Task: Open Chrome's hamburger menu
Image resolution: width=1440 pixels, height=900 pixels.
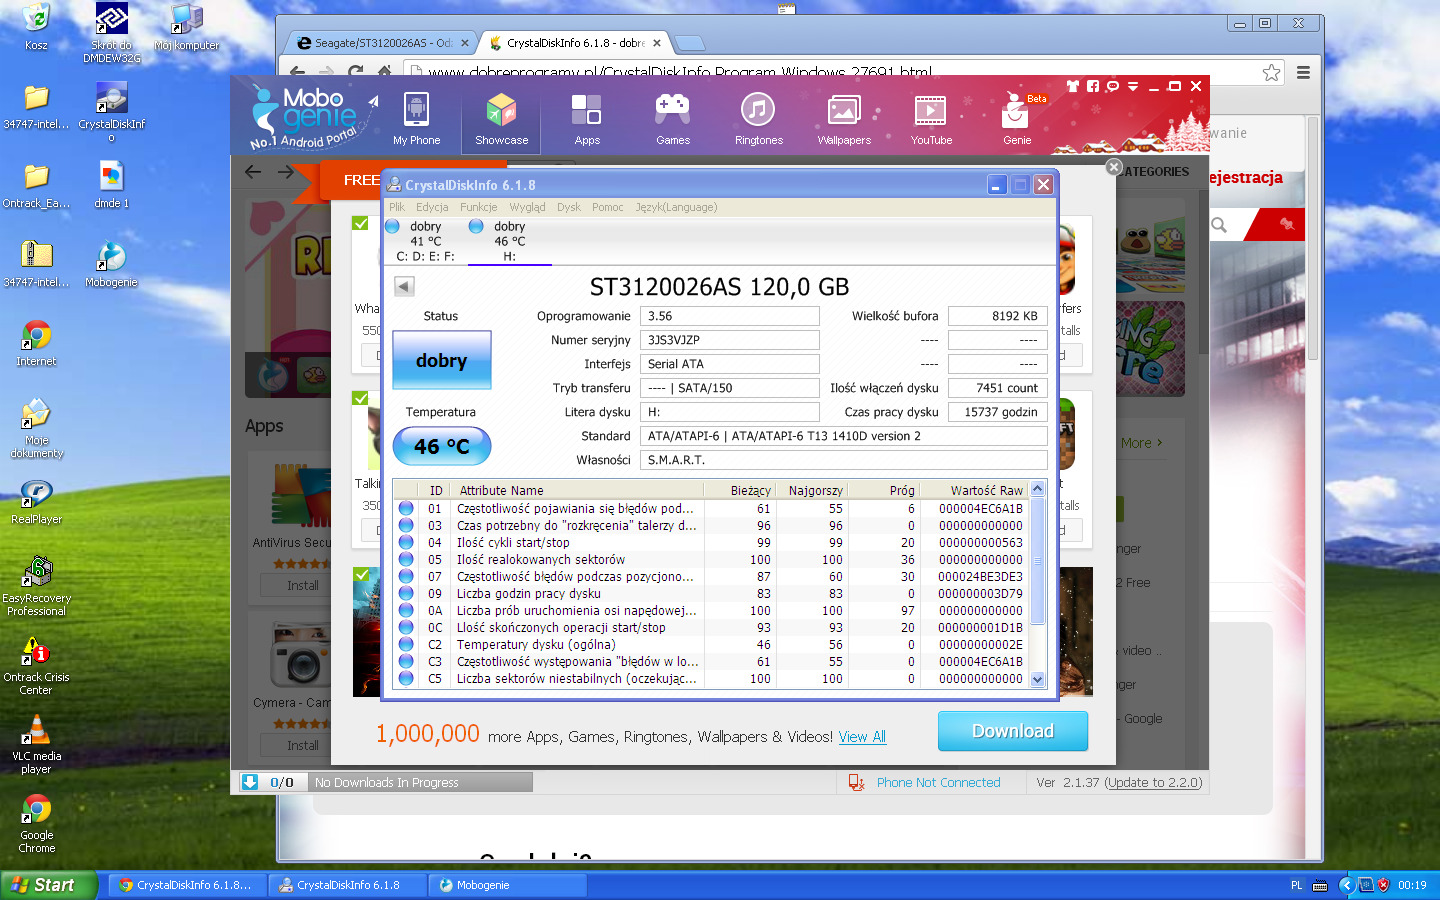Action: click(1302, 72)
